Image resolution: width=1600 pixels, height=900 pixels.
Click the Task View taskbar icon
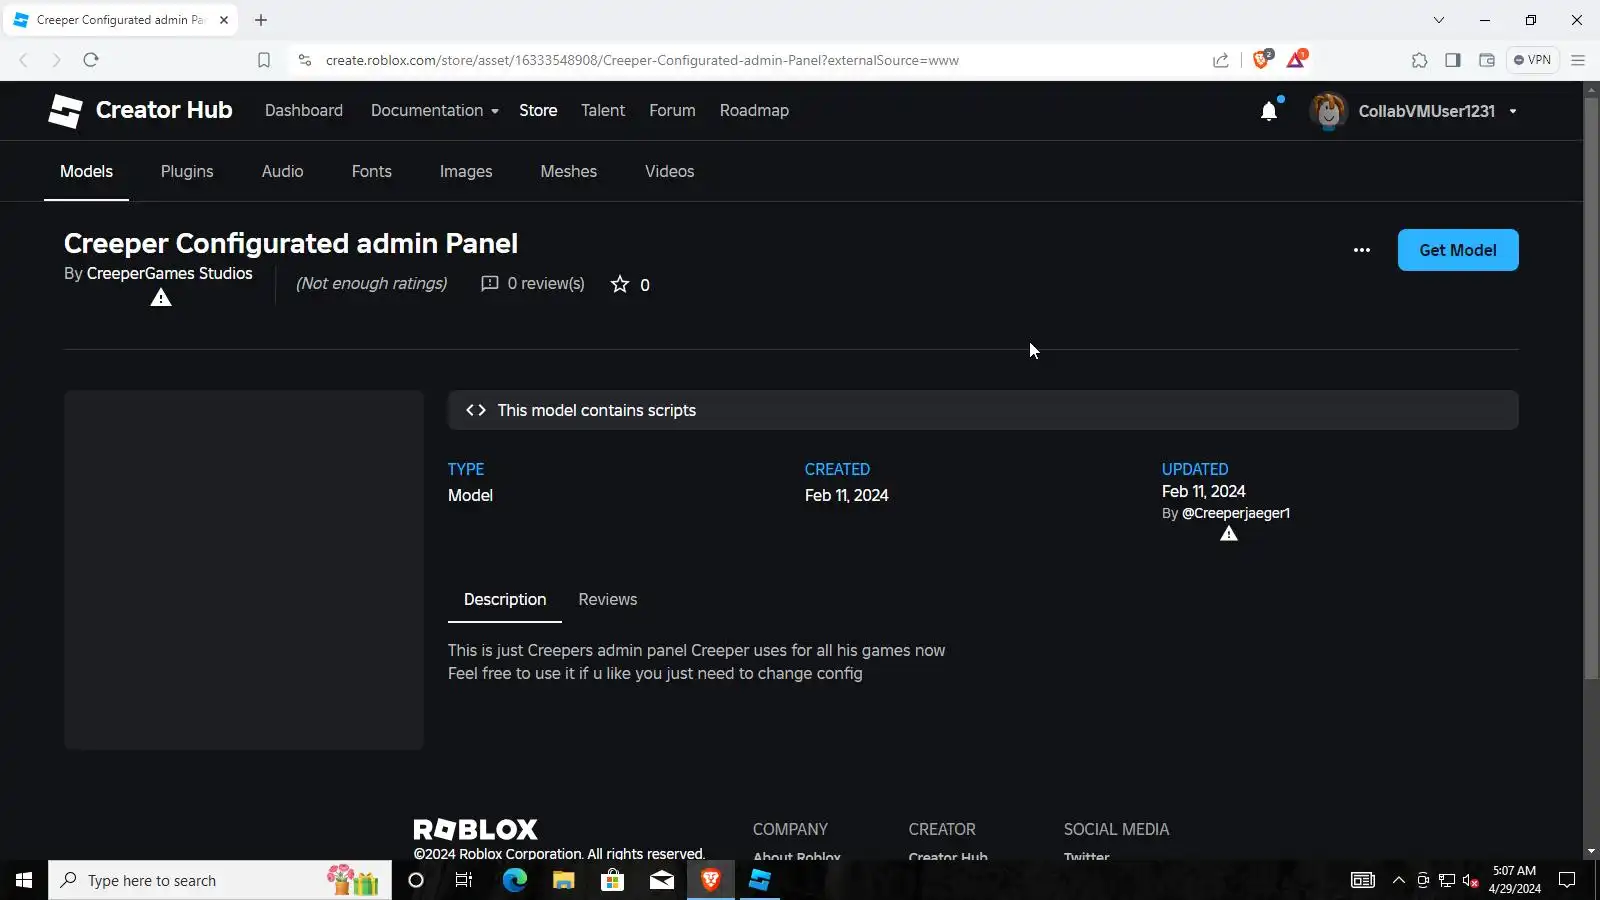tap(464, 880)
